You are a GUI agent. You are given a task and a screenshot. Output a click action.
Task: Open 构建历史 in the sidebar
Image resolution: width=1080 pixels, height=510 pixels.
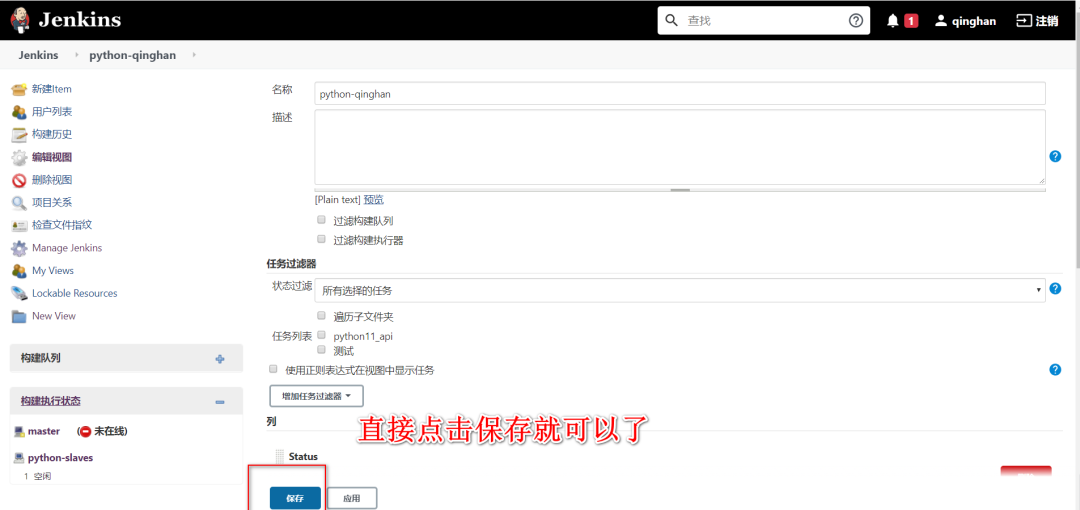pyautogui.click(x=52, y=134)
